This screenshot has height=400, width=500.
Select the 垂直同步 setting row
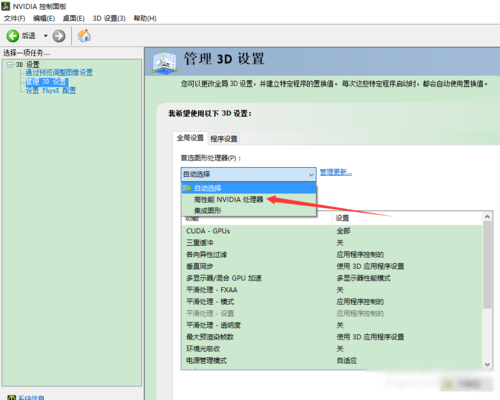coord(332,266)
